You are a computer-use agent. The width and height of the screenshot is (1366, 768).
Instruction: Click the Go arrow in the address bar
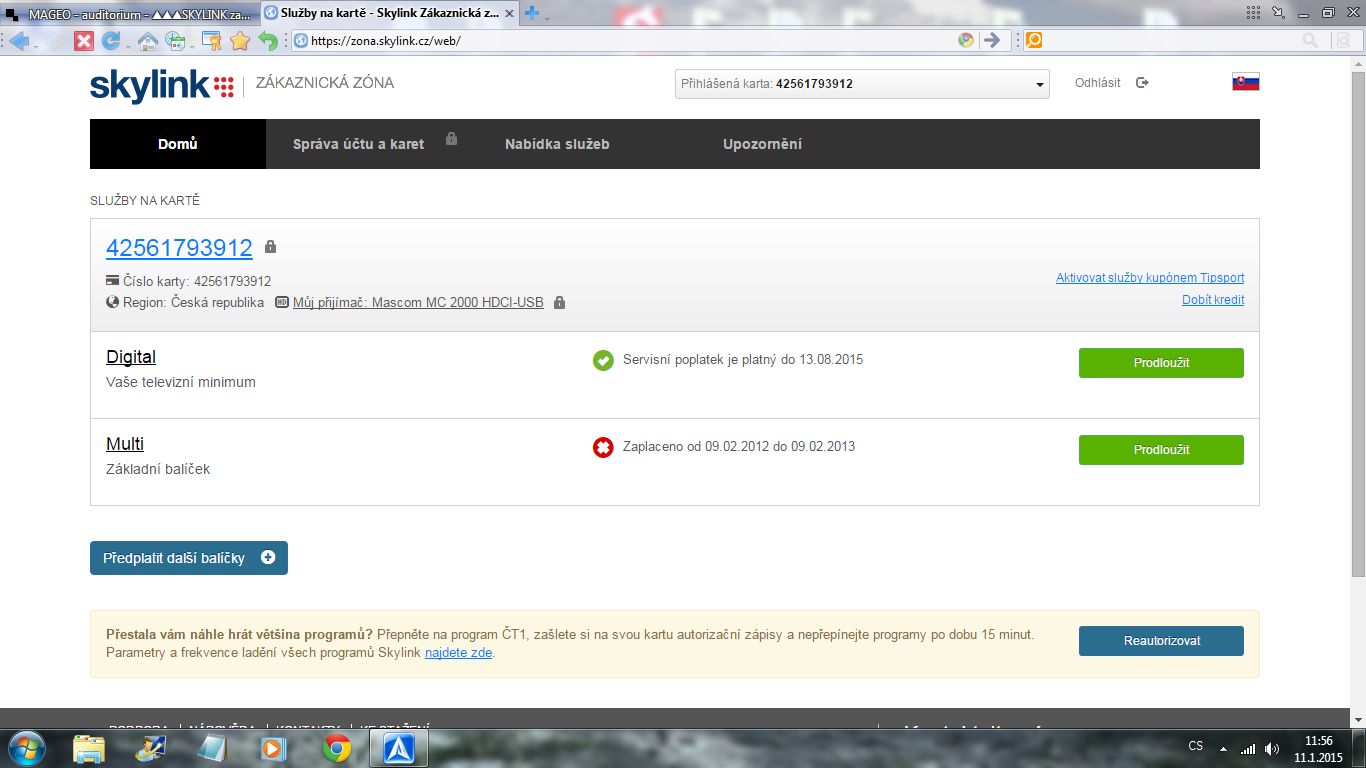click(x=991, y=40)
